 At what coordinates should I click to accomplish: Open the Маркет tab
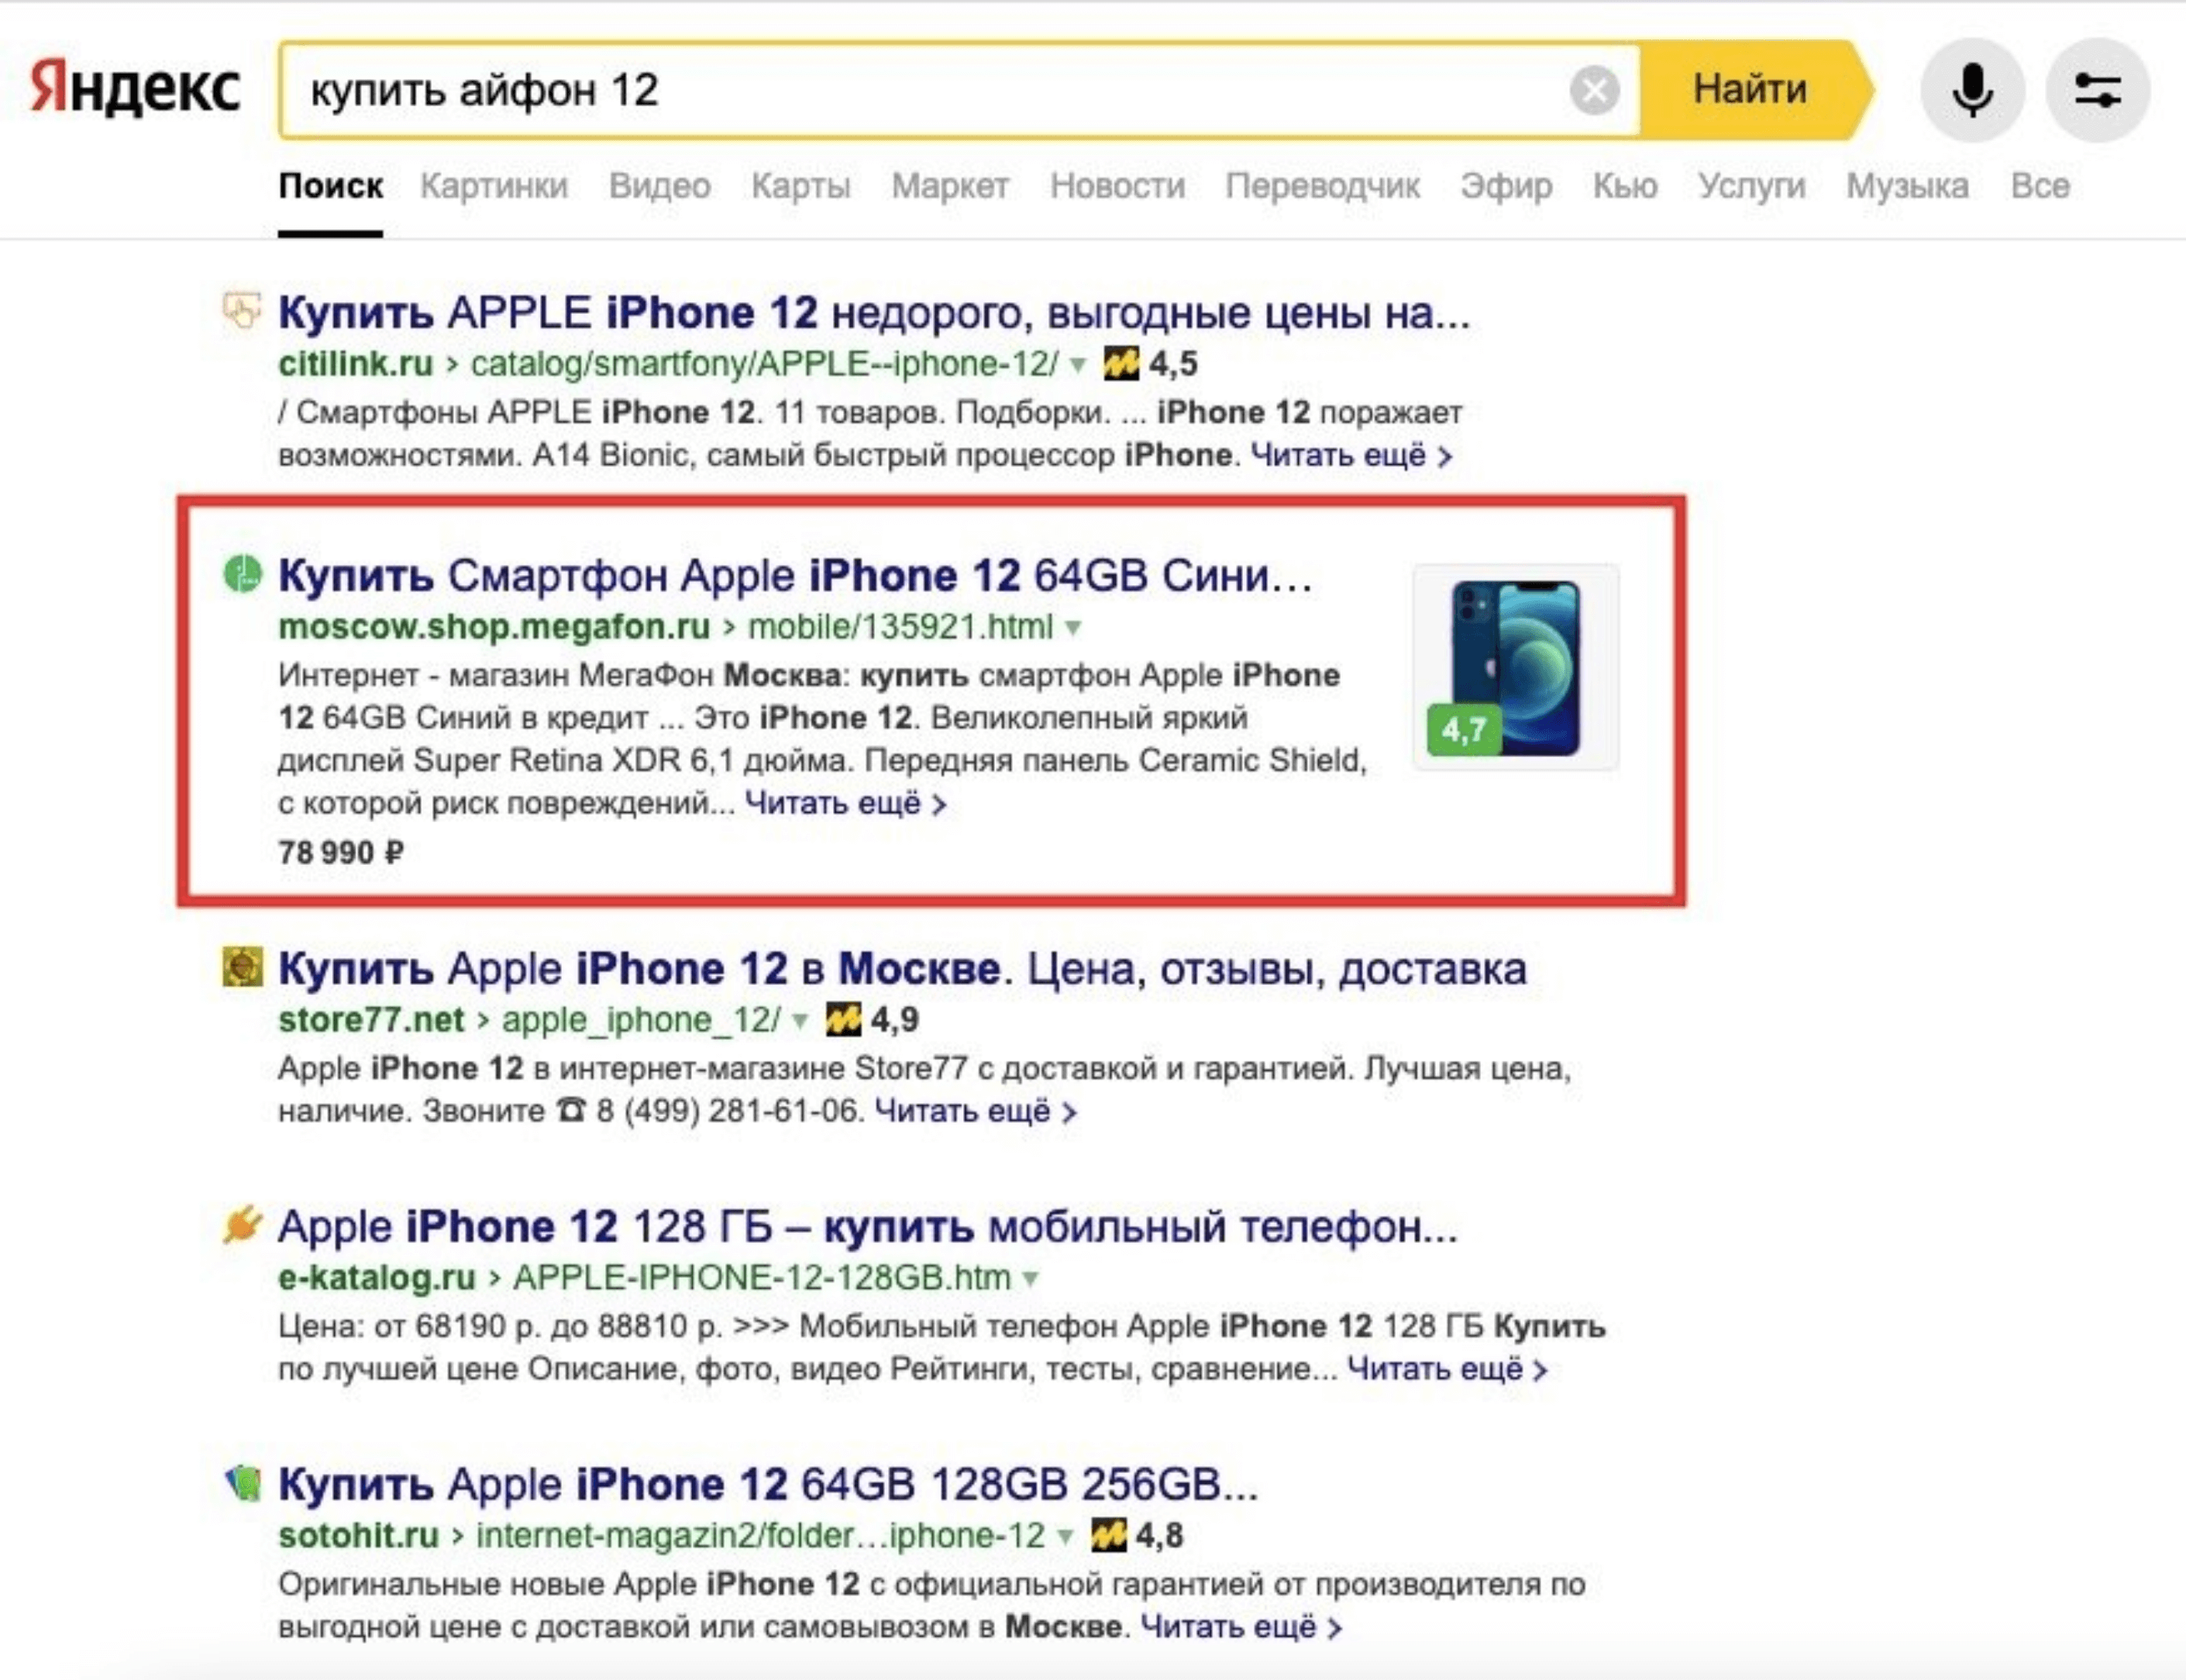coord(949,186)
